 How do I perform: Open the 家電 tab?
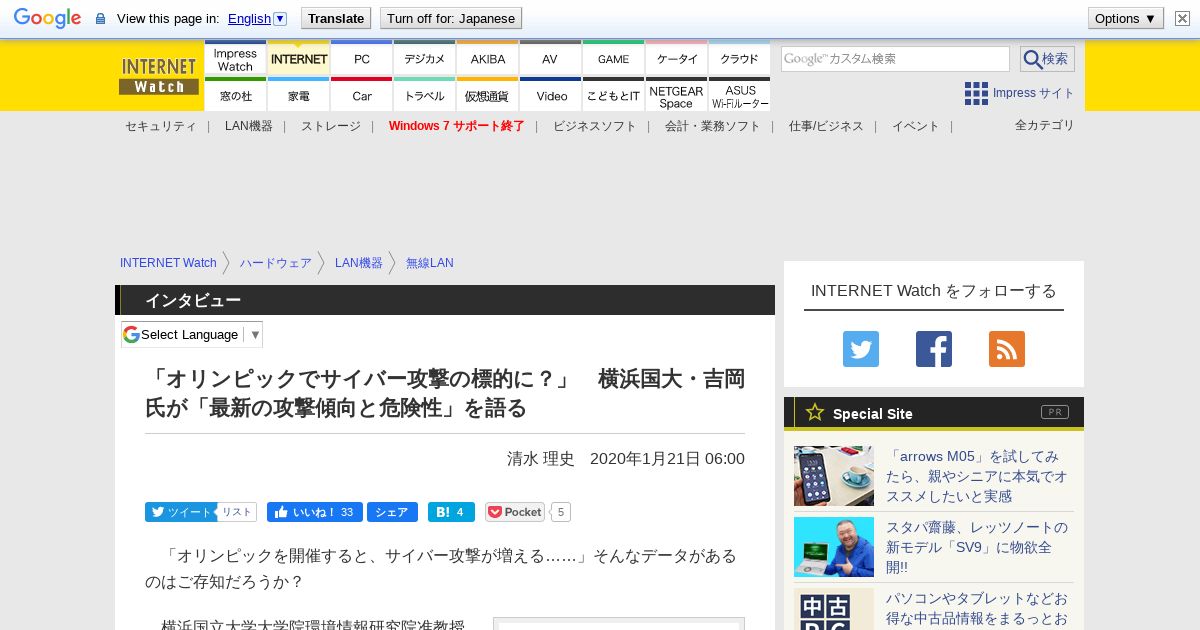[299, 95]
